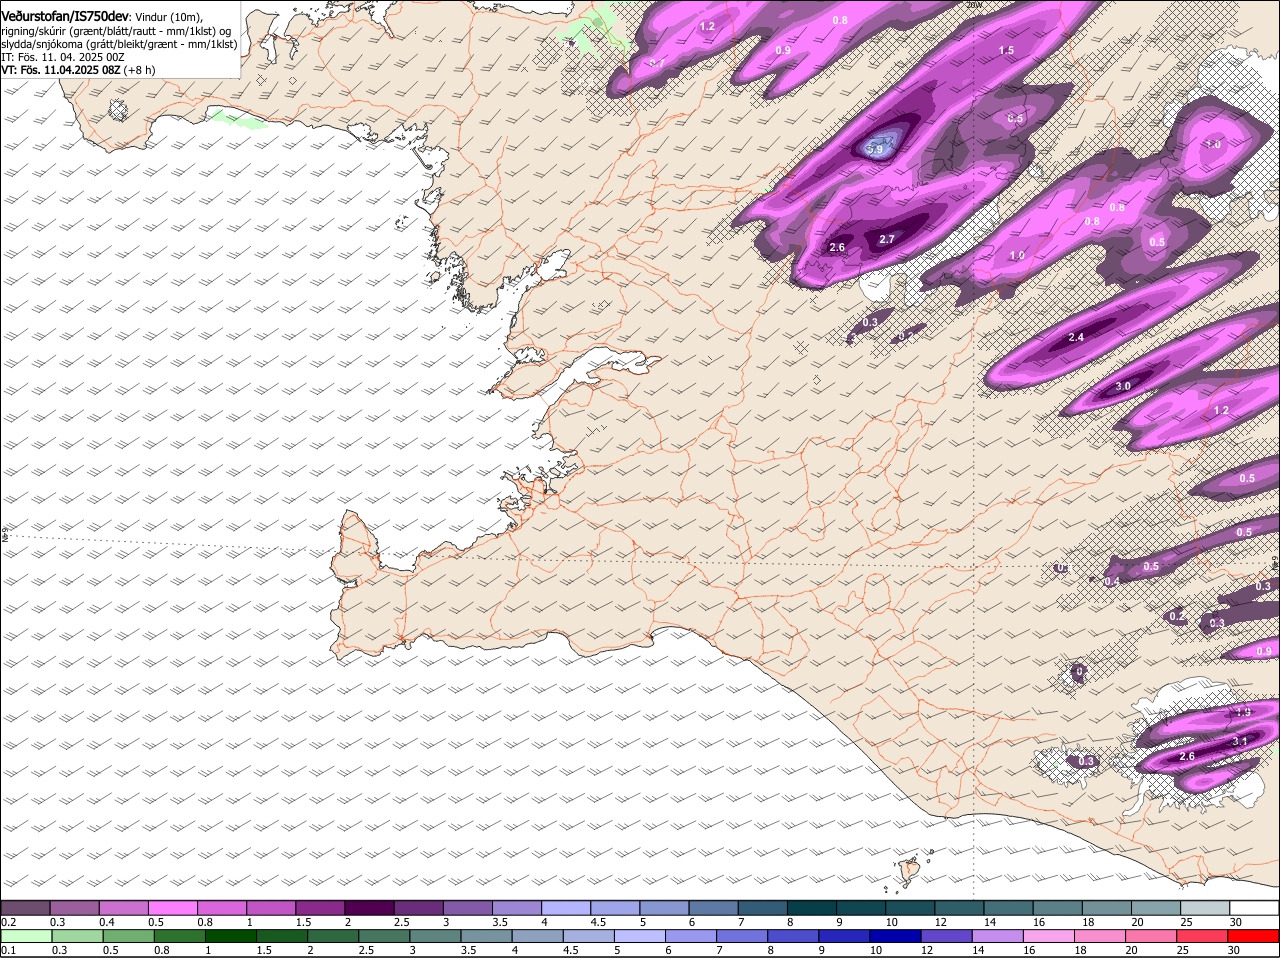Select snow-scale swatch labeled 3.5

(515, 907)
